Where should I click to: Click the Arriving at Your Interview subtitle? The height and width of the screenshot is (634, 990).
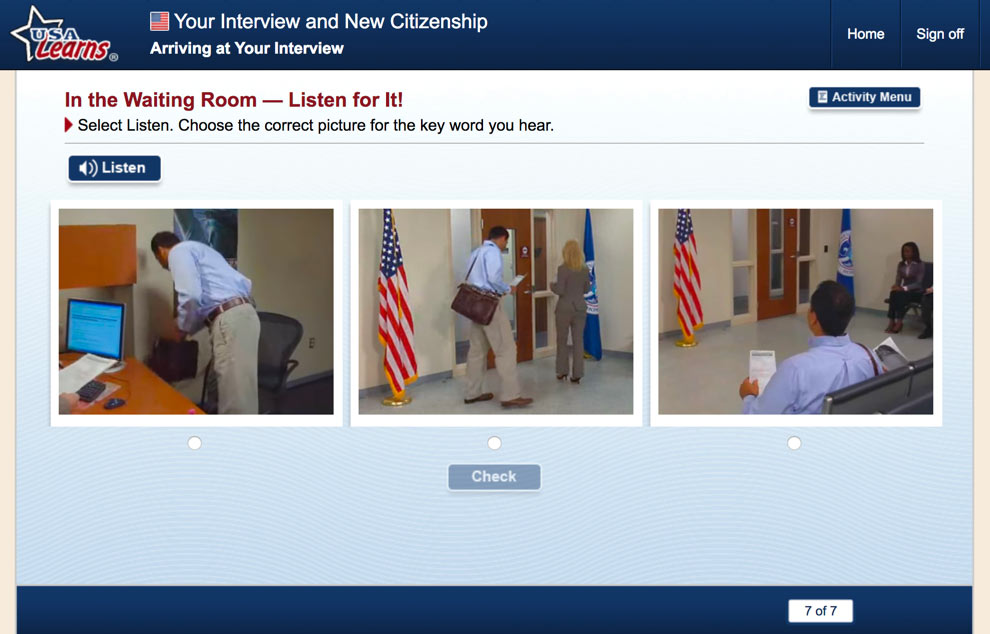(246, 49)
